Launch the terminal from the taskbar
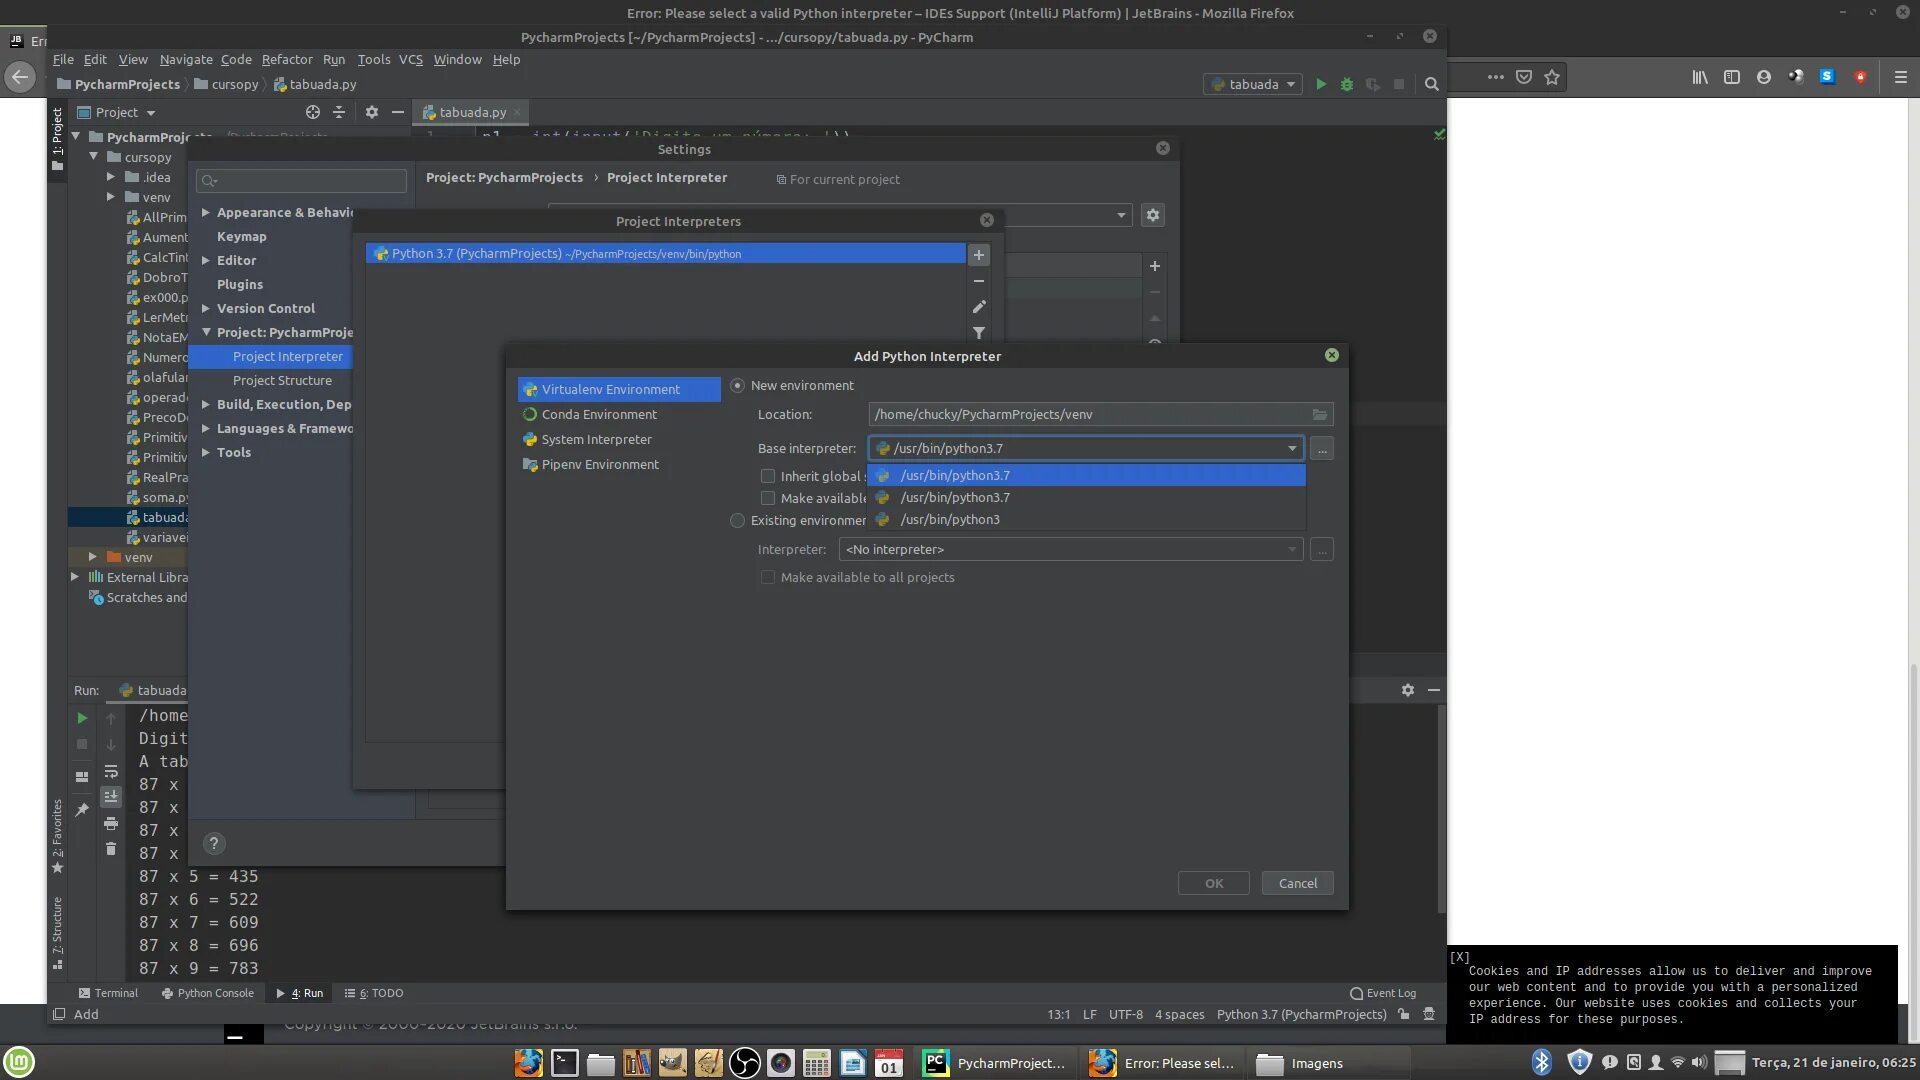 565,1063
